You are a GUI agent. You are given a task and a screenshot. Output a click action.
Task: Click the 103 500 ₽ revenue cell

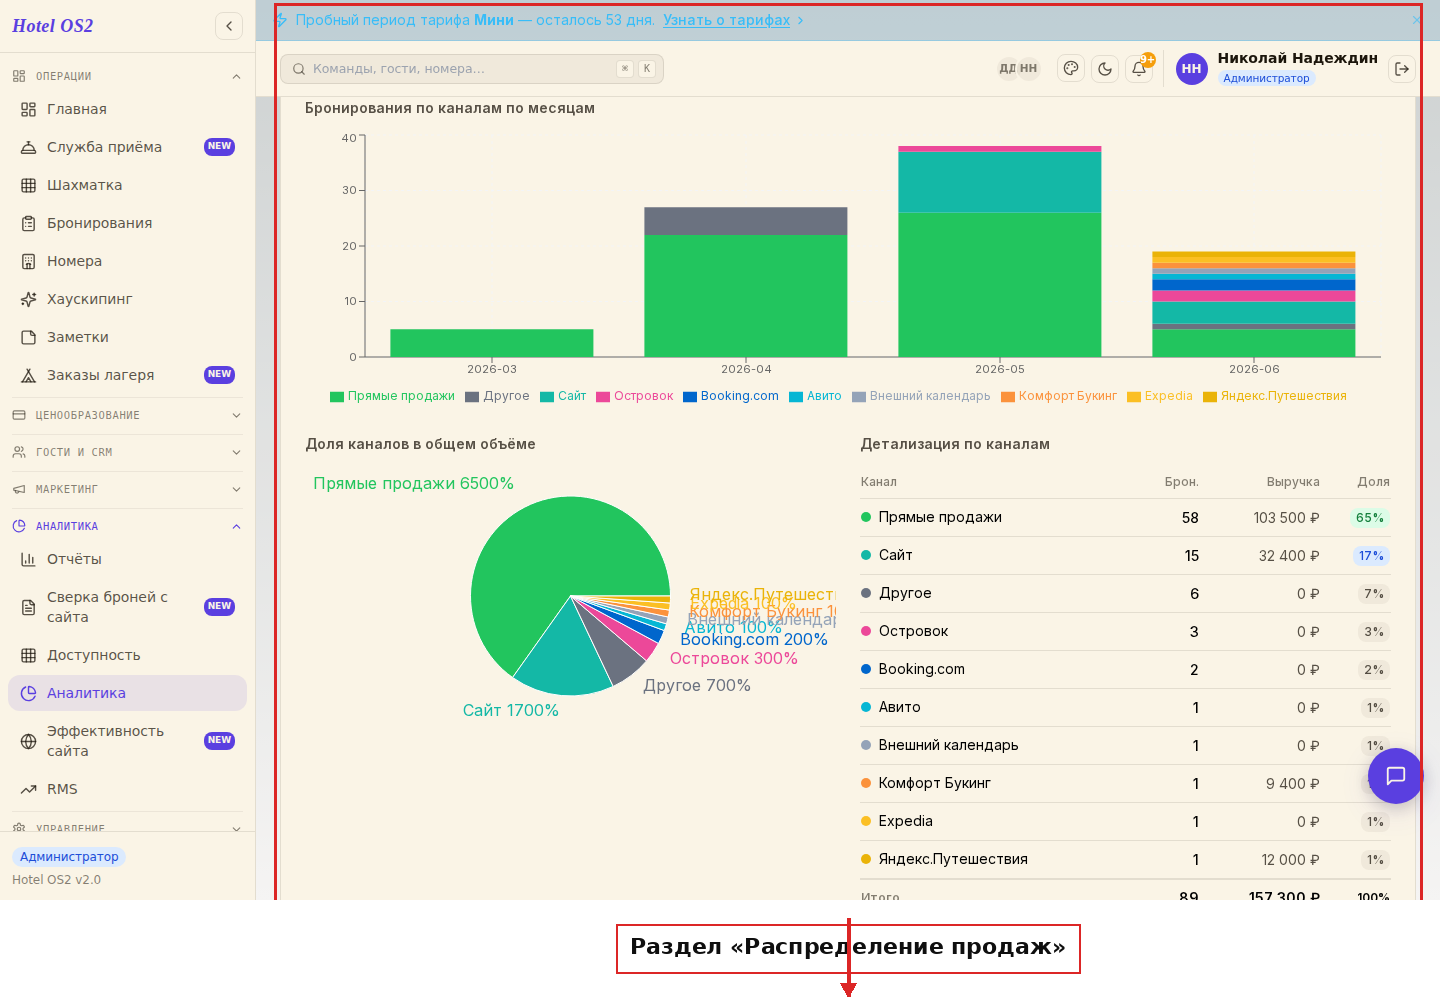pos(1286,518)
